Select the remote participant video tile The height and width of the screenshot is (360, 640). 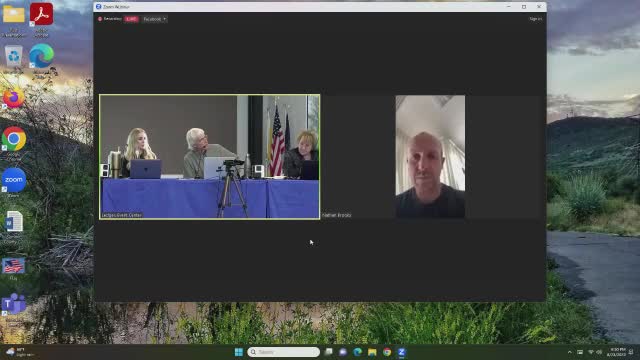click(430, 157)
